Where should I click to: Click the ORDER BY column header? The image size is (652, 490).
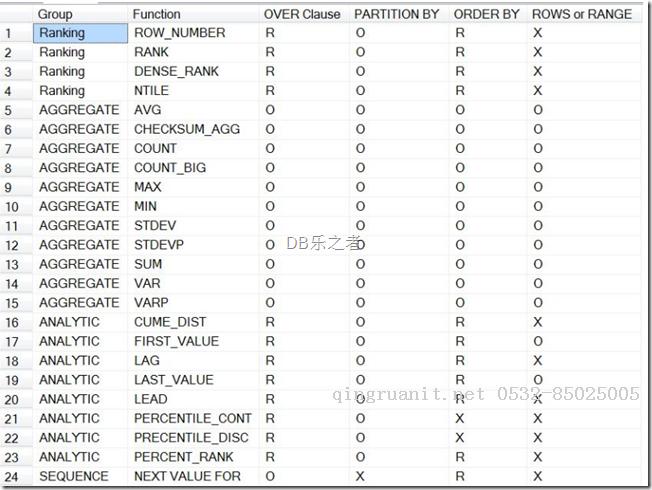(486, 14)
